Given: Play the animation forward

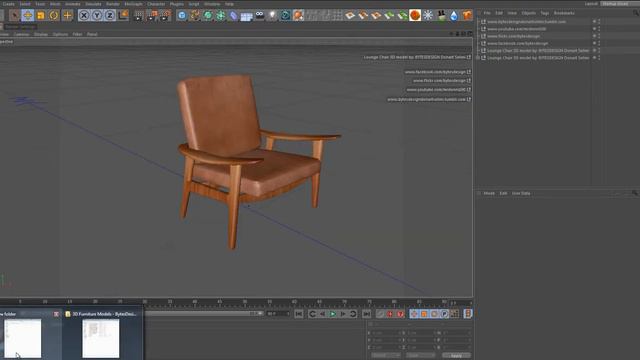Looking at the screenshot, I should [x=333, y=313].
